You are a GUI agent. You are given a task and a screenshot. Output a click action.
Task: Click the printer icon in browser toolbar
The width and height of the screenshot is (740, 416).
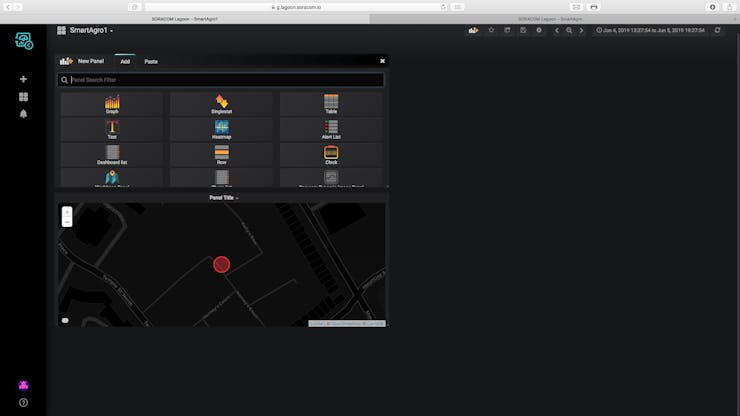coord(594,7)
